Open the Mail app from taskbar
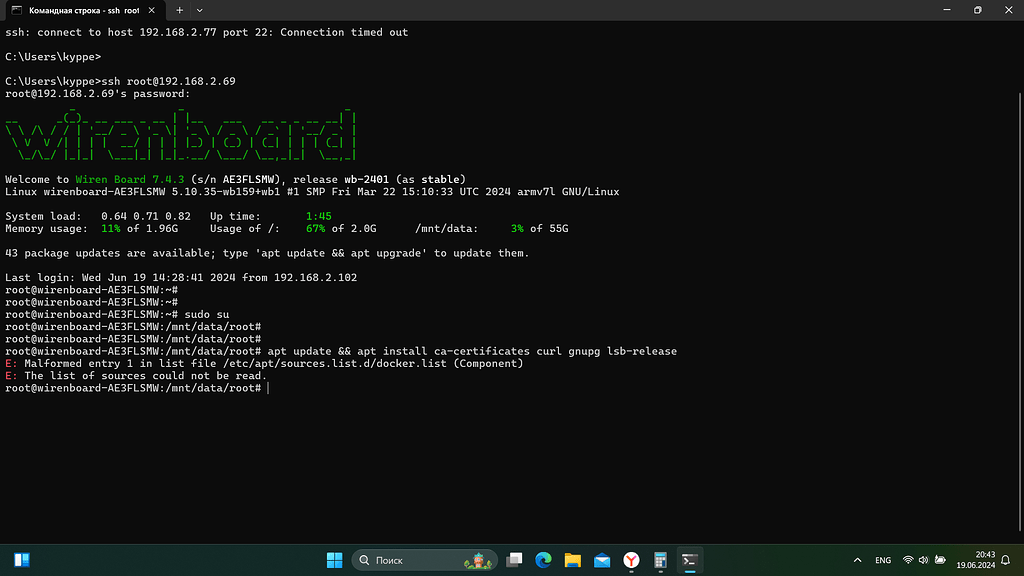Image resolution: width=1024 pixels, height=576 pixels. [x=601, y=560]
